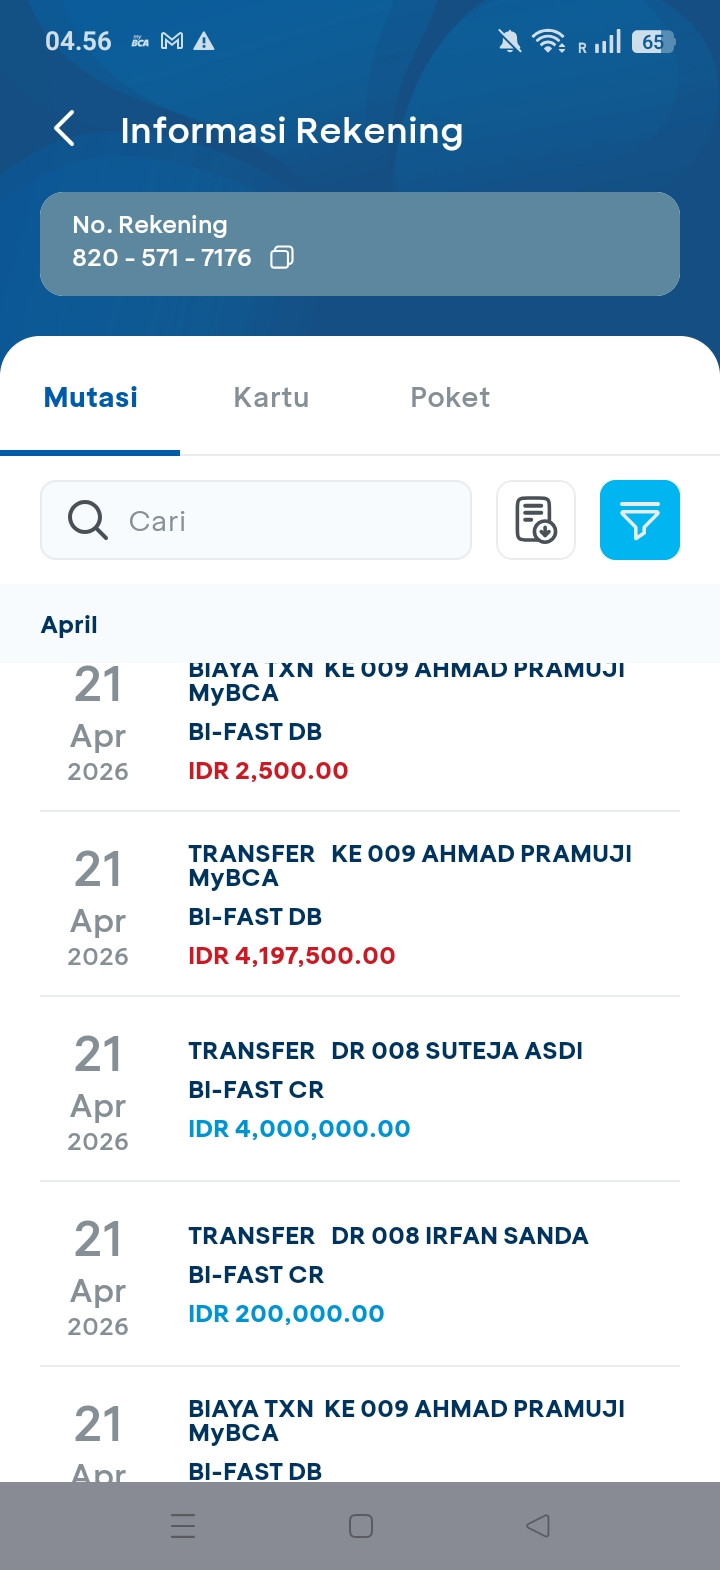
Task: Tap the warning triangle status icon
Action: (x=204, y=41)
